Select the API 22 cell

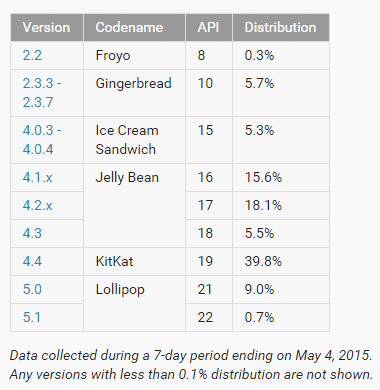209,317
